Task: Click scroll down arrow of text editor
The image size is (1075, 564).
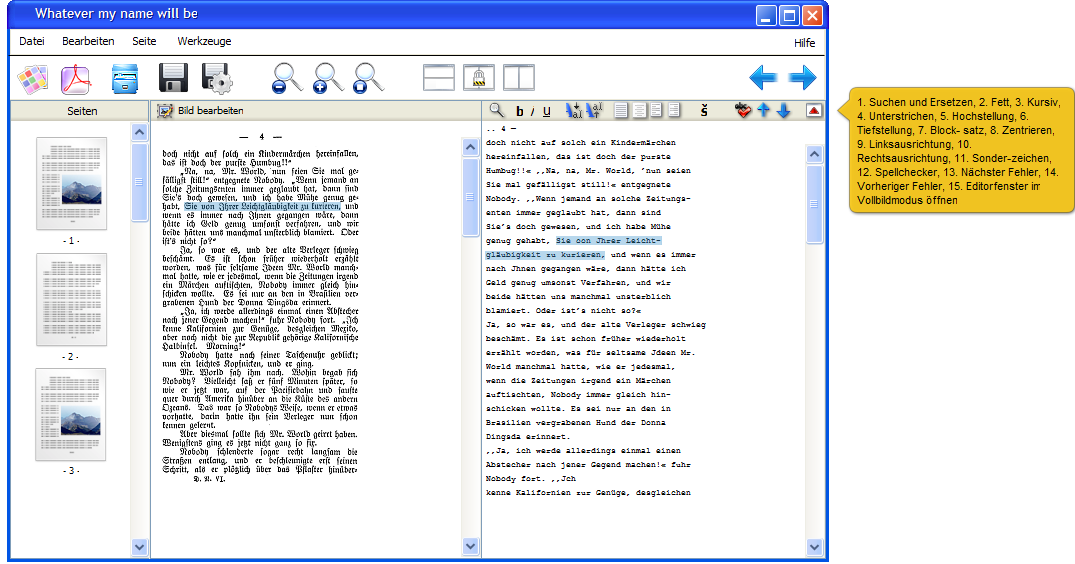Action: click(x=814, y=547)
